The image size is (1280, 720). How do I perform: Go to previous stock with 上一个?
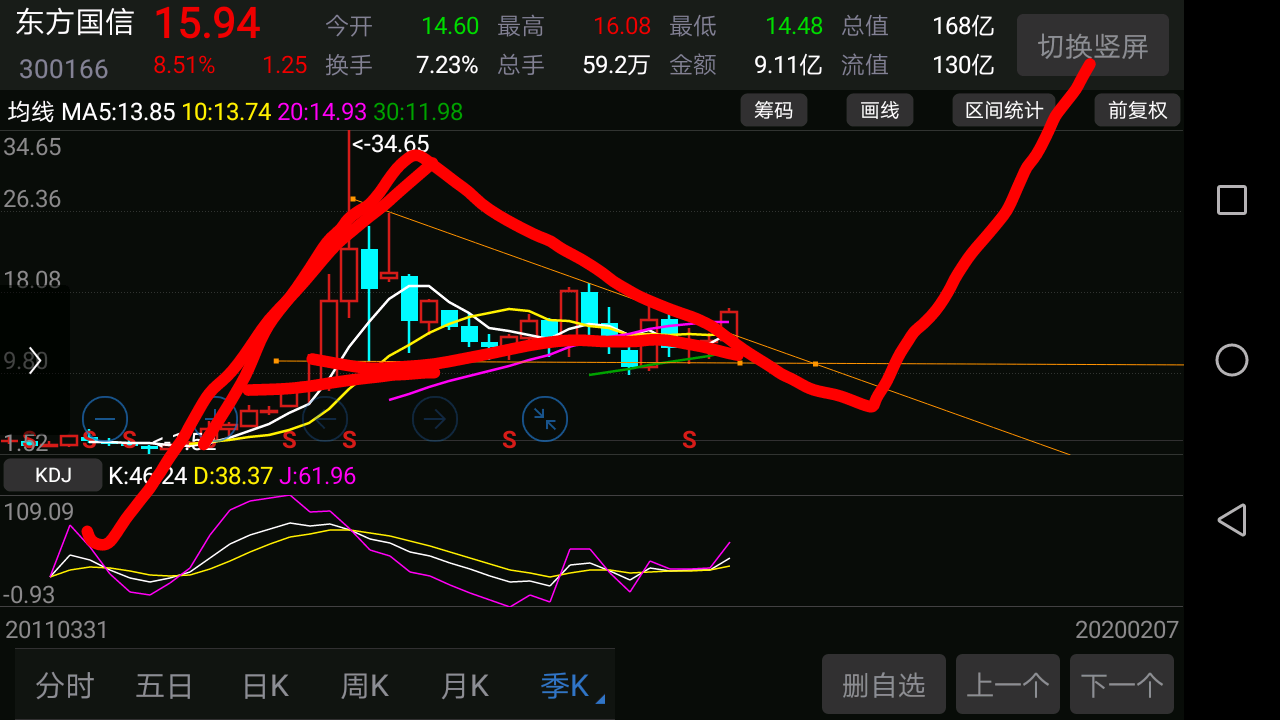(1008, 685)
